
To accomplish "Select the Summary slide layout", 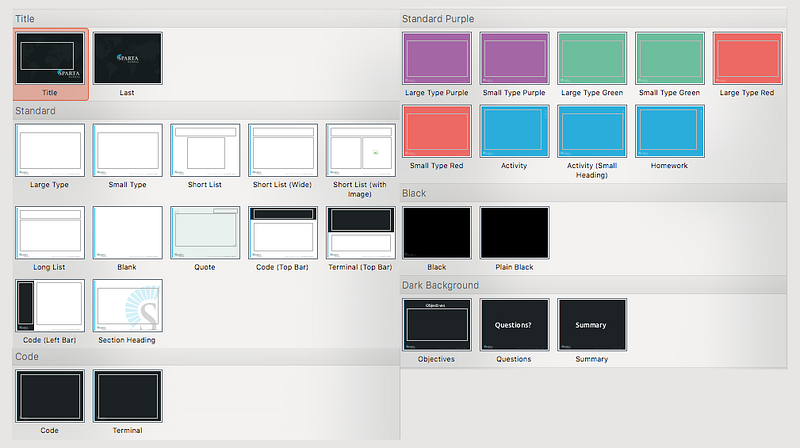I will (x=592, y=325).
